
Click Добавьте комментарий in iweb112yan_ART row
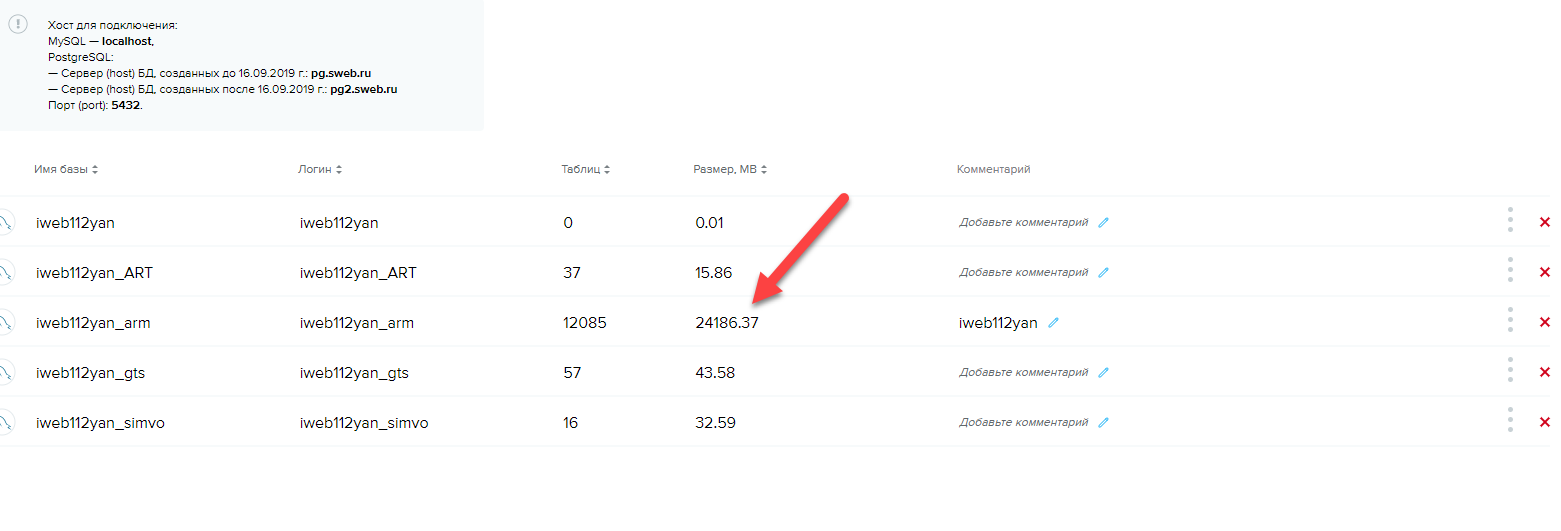[1023, 272]
